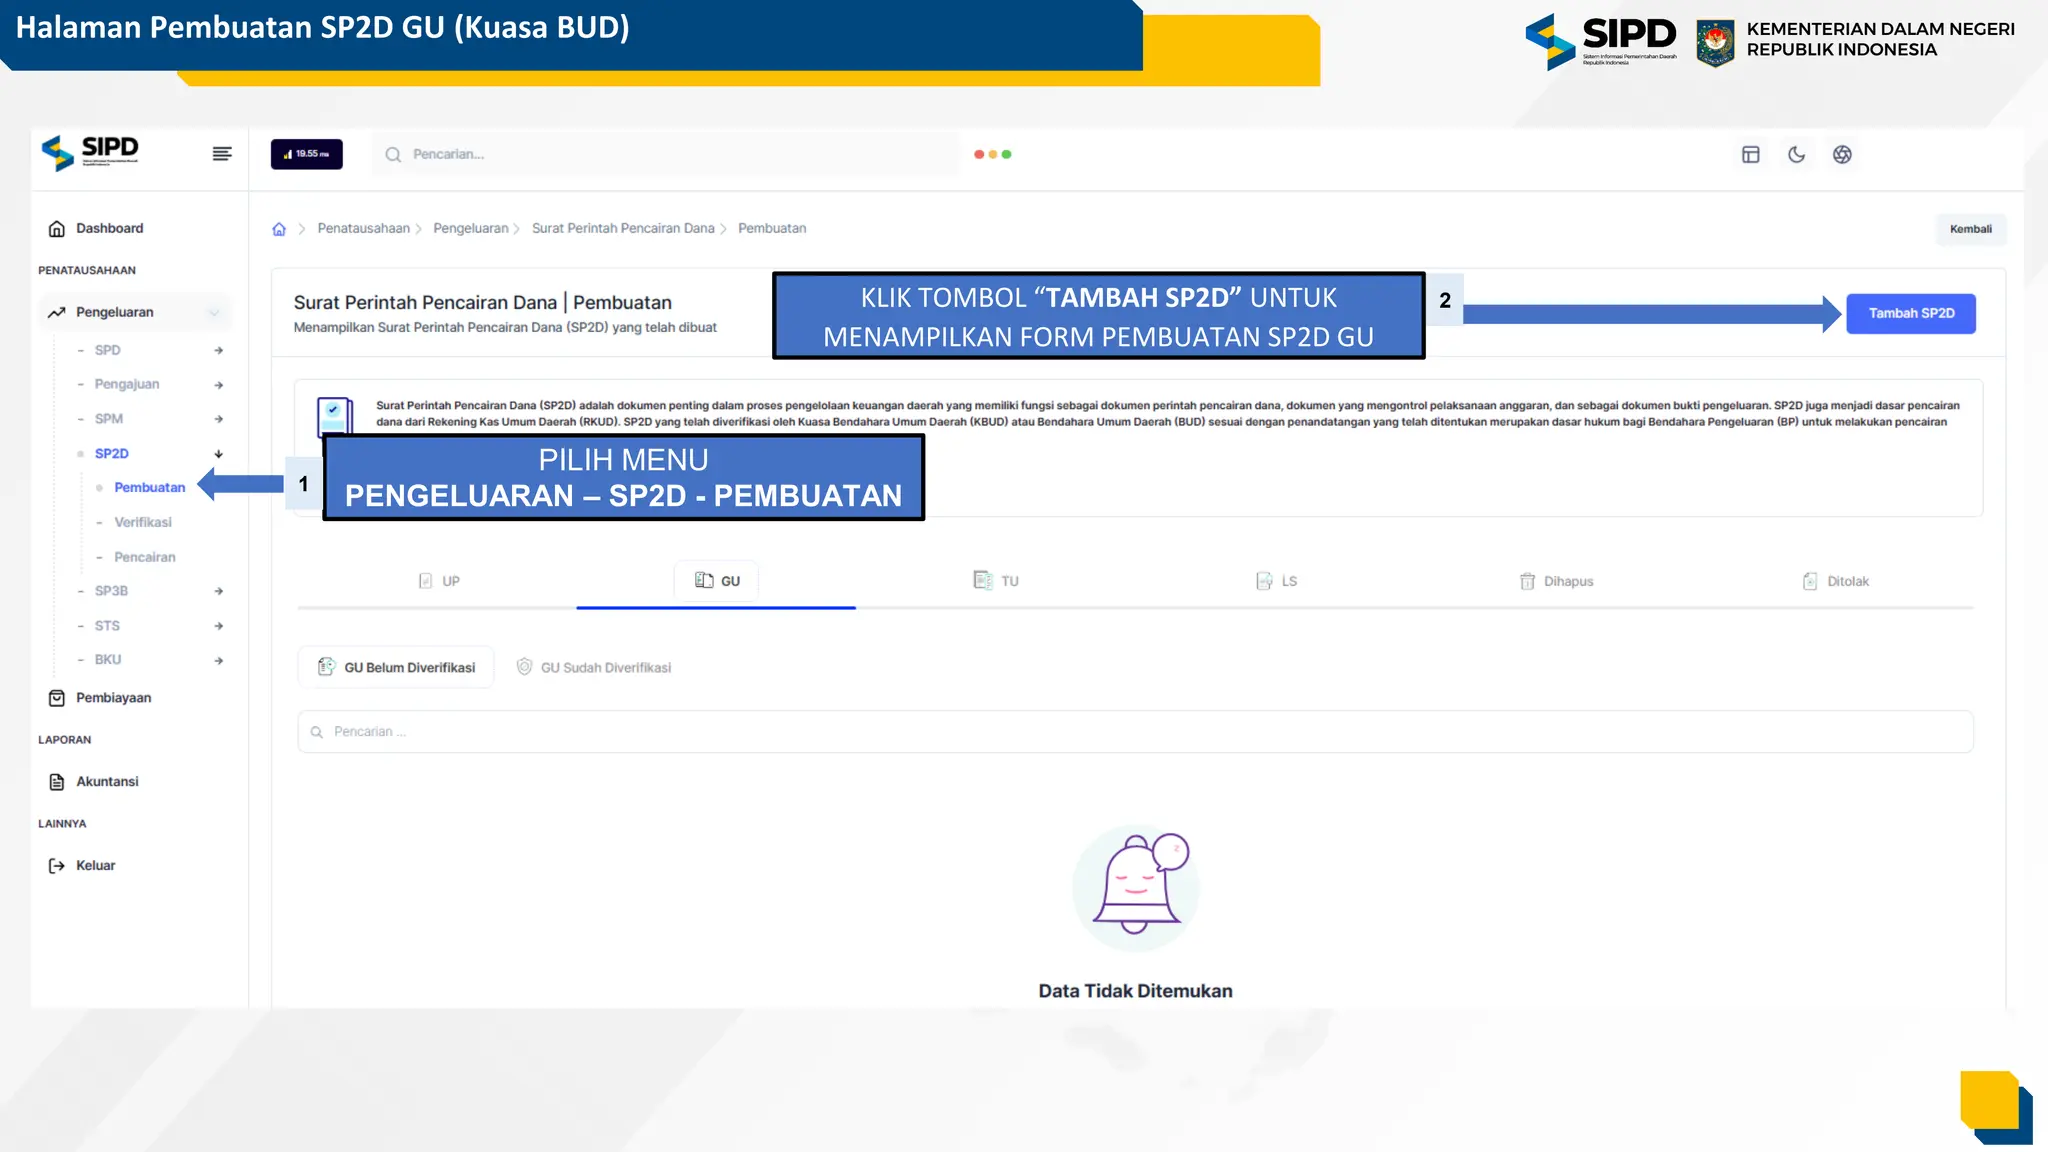Expand the SPD submenu arrow
The width and height of the screenshot is (2048, 1152).
click(218, 350)
